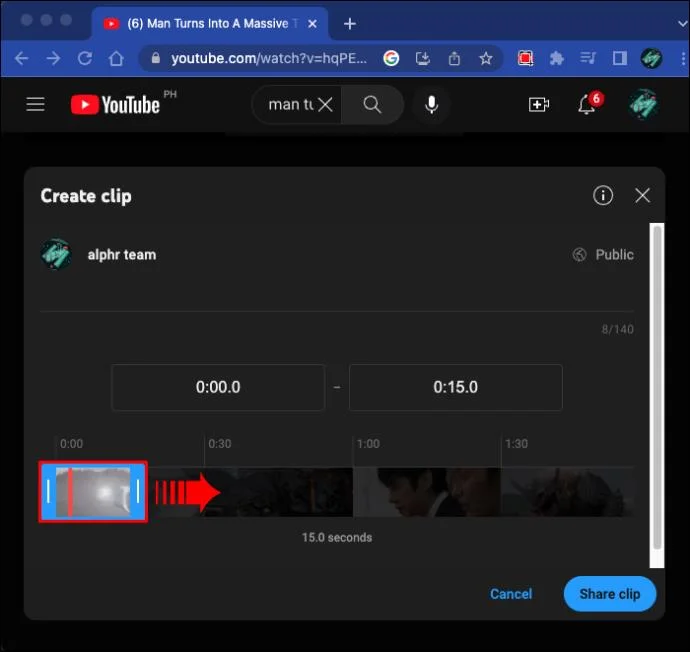The width and height of the screenshot is (690, 652).
Task: Click the Create clip panel scrollbar
Action: point(657,387)
